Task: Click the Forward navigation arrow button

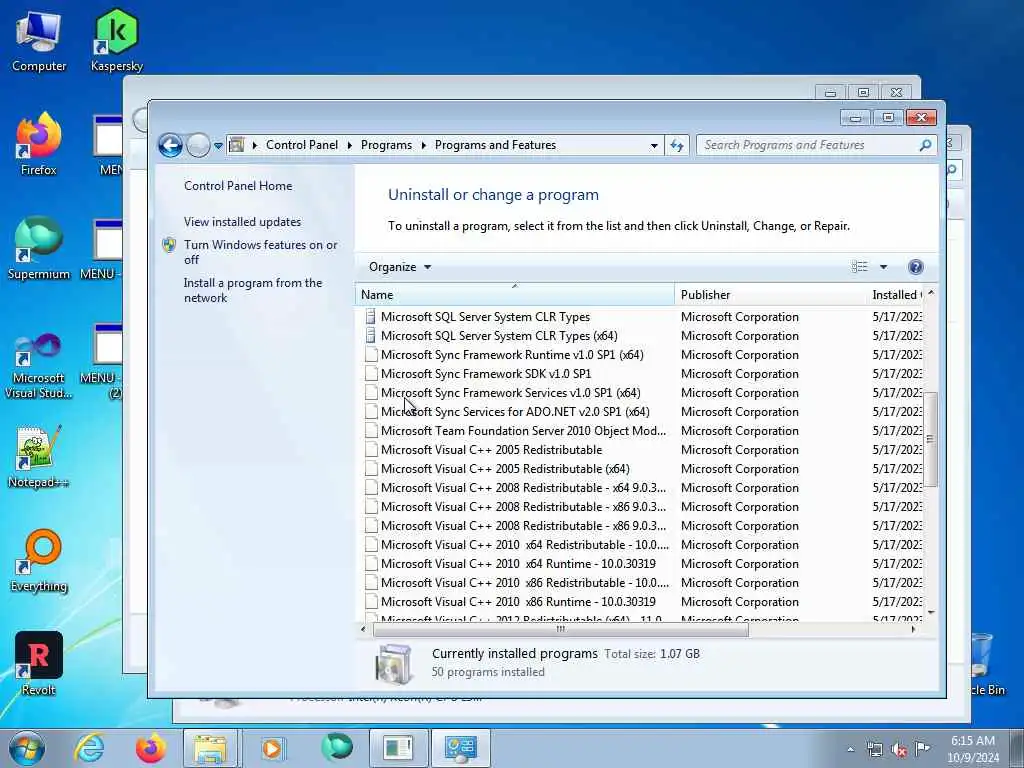Action: point(198,145)
